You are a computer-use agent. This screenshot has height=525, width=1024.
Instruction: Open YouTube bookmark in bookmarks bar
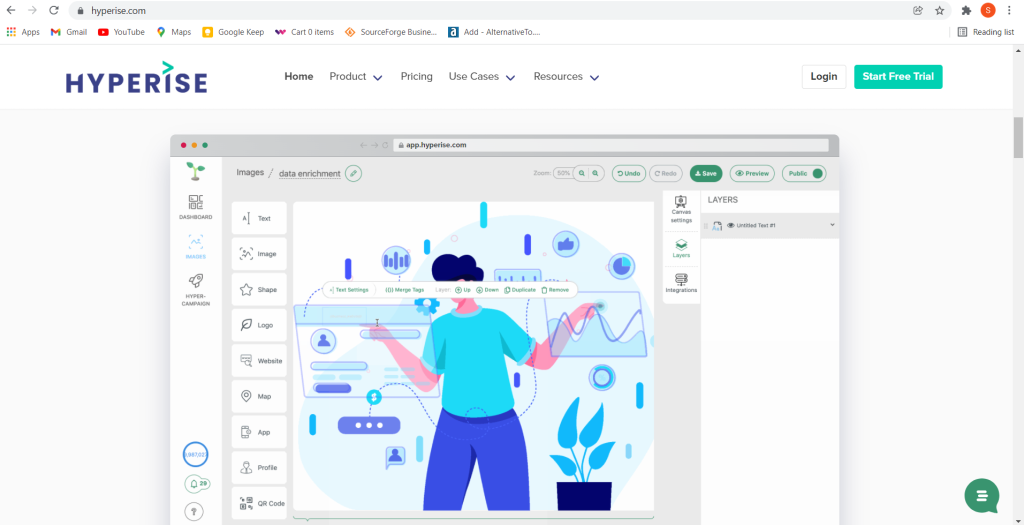coord(121,32)
